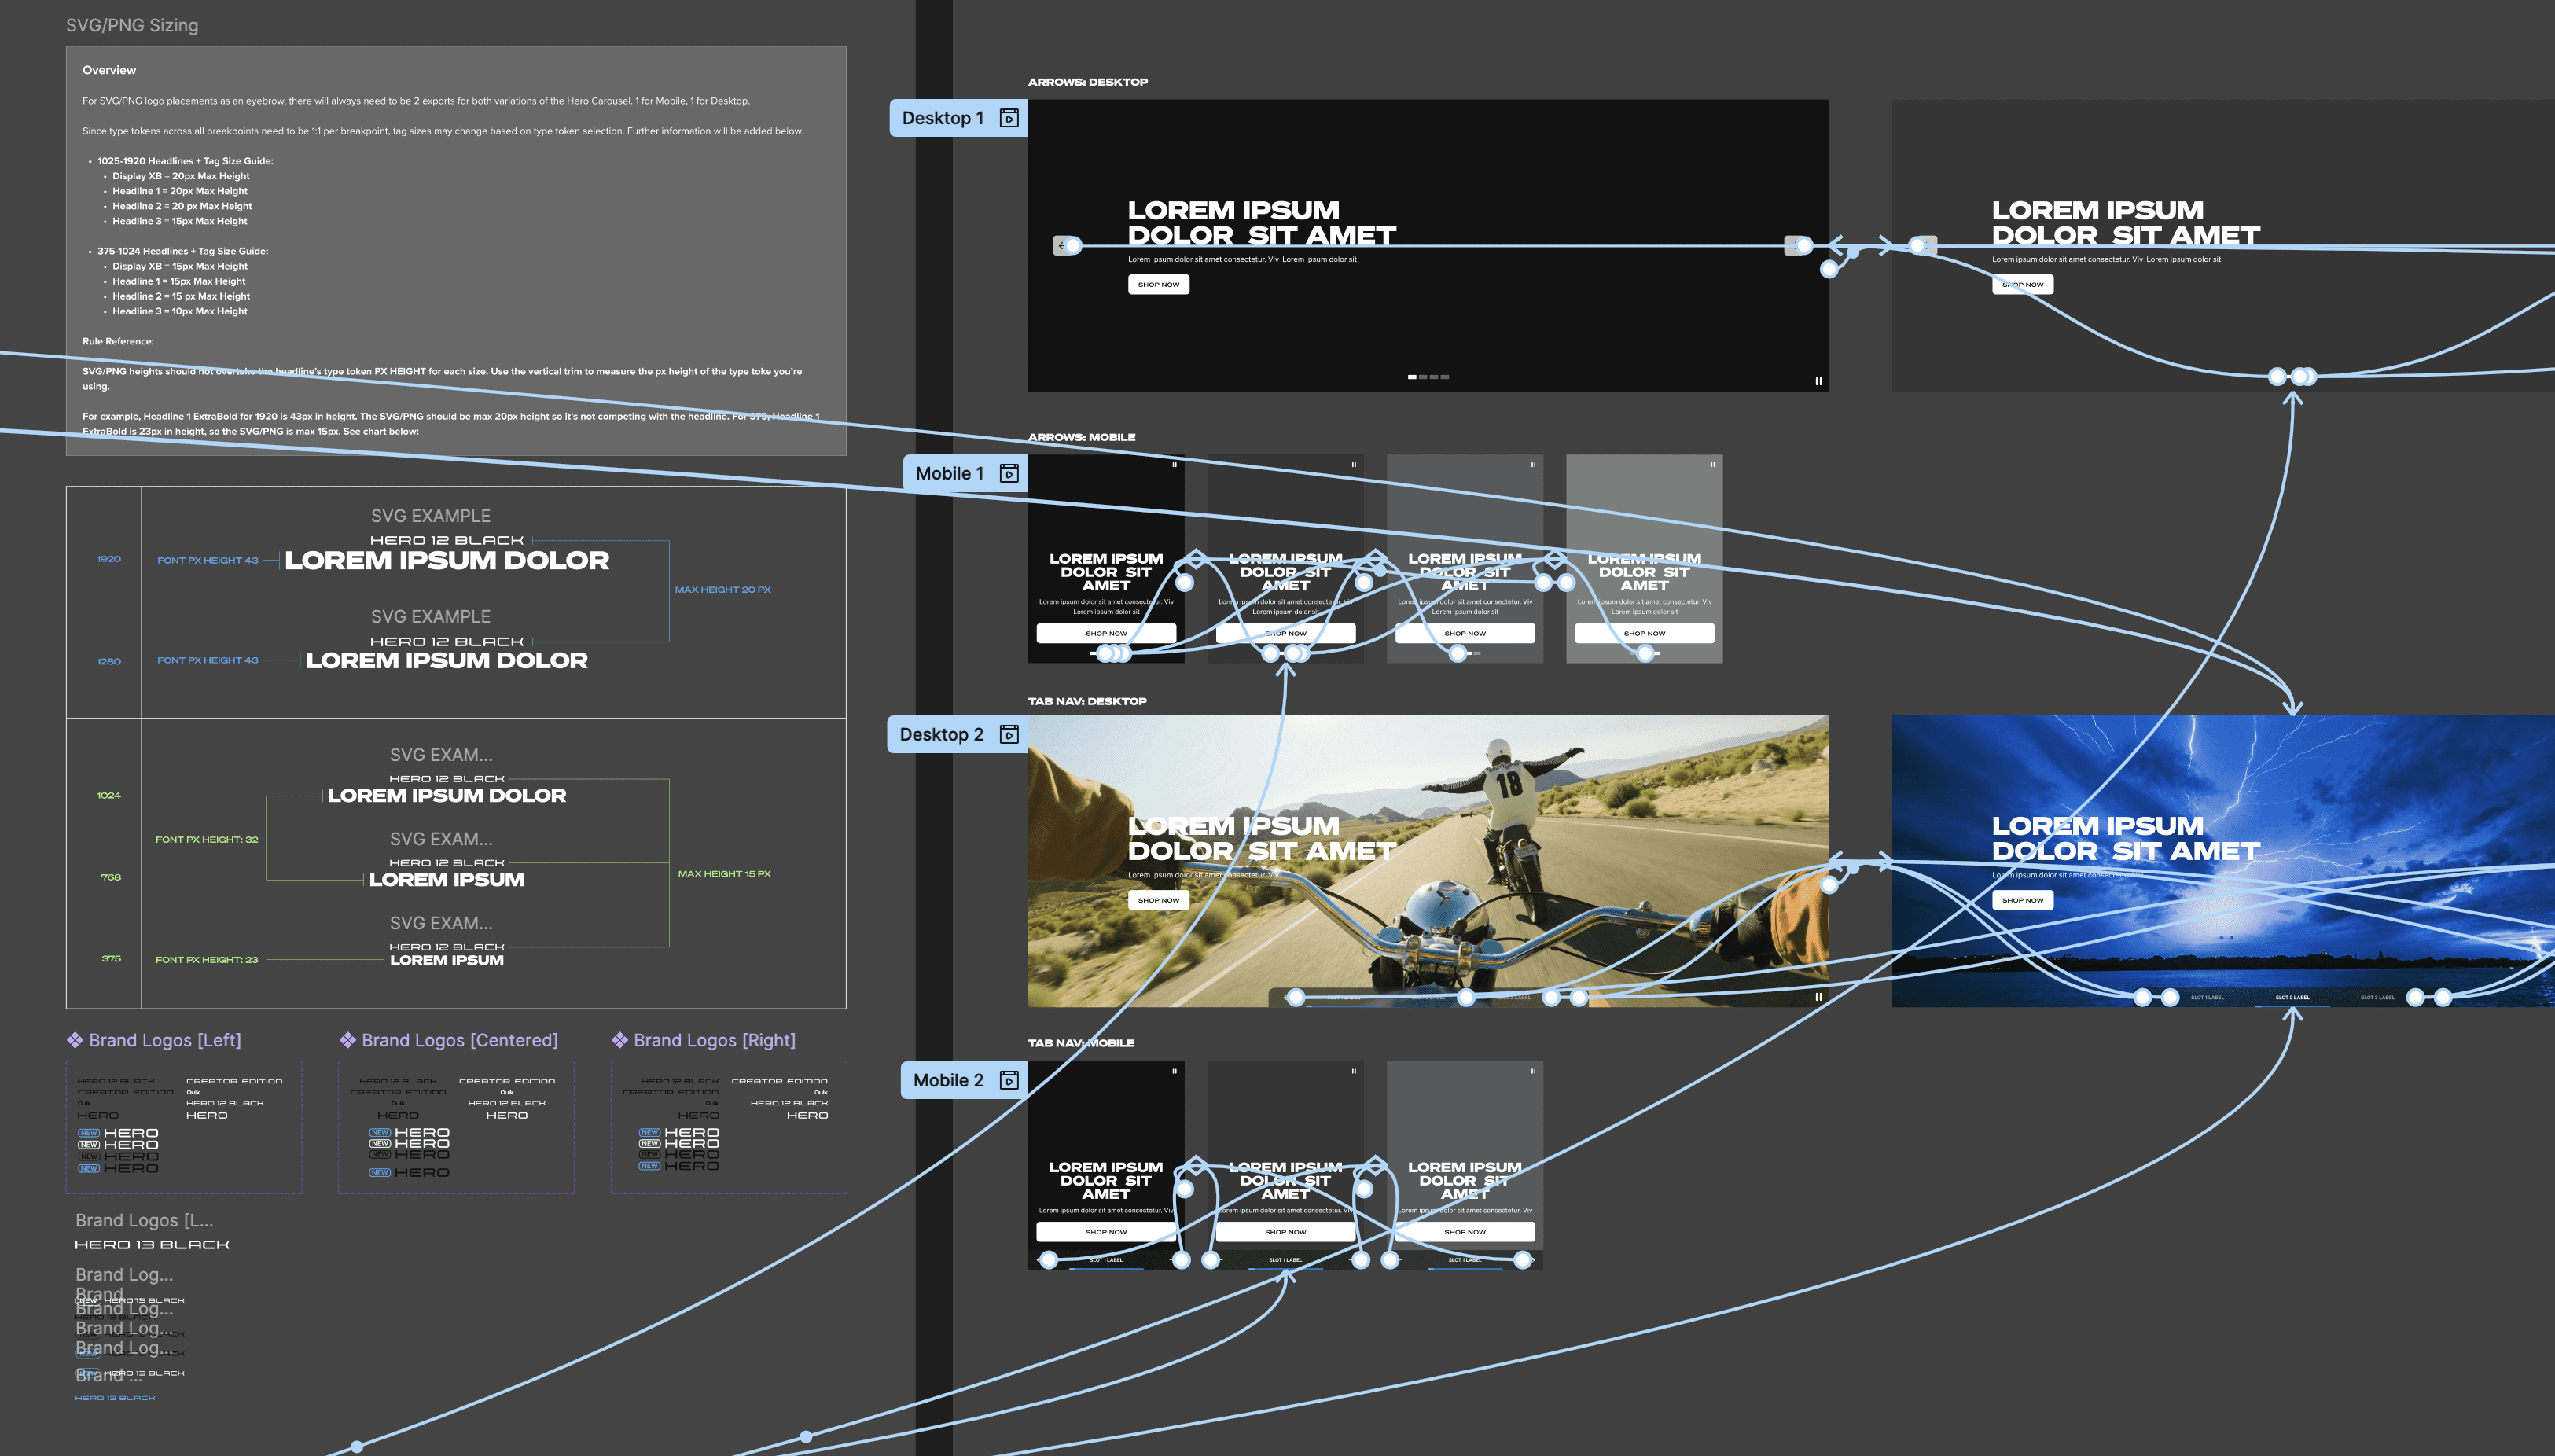Screen dimensions: 2555x1456
Task: Click SLOT 2 LABEL tab in lightning frame
Action: coord(2292,997)
